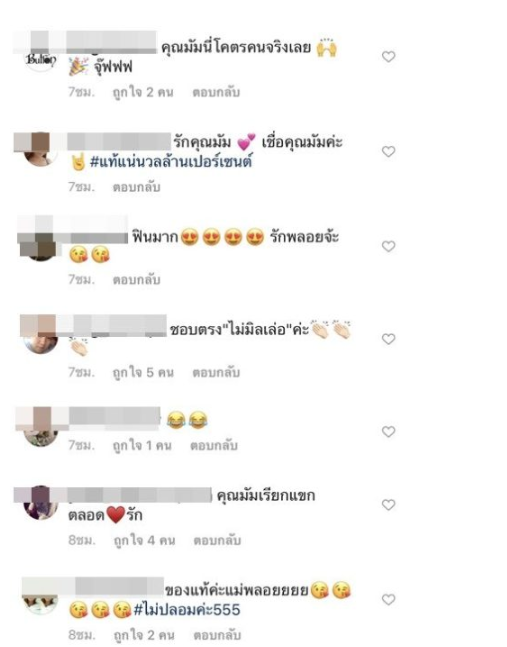Tap heart on the เชื่อคุณมัมค่ะ comment
Screen dimensions: 507x647
[x=388, y=151]
